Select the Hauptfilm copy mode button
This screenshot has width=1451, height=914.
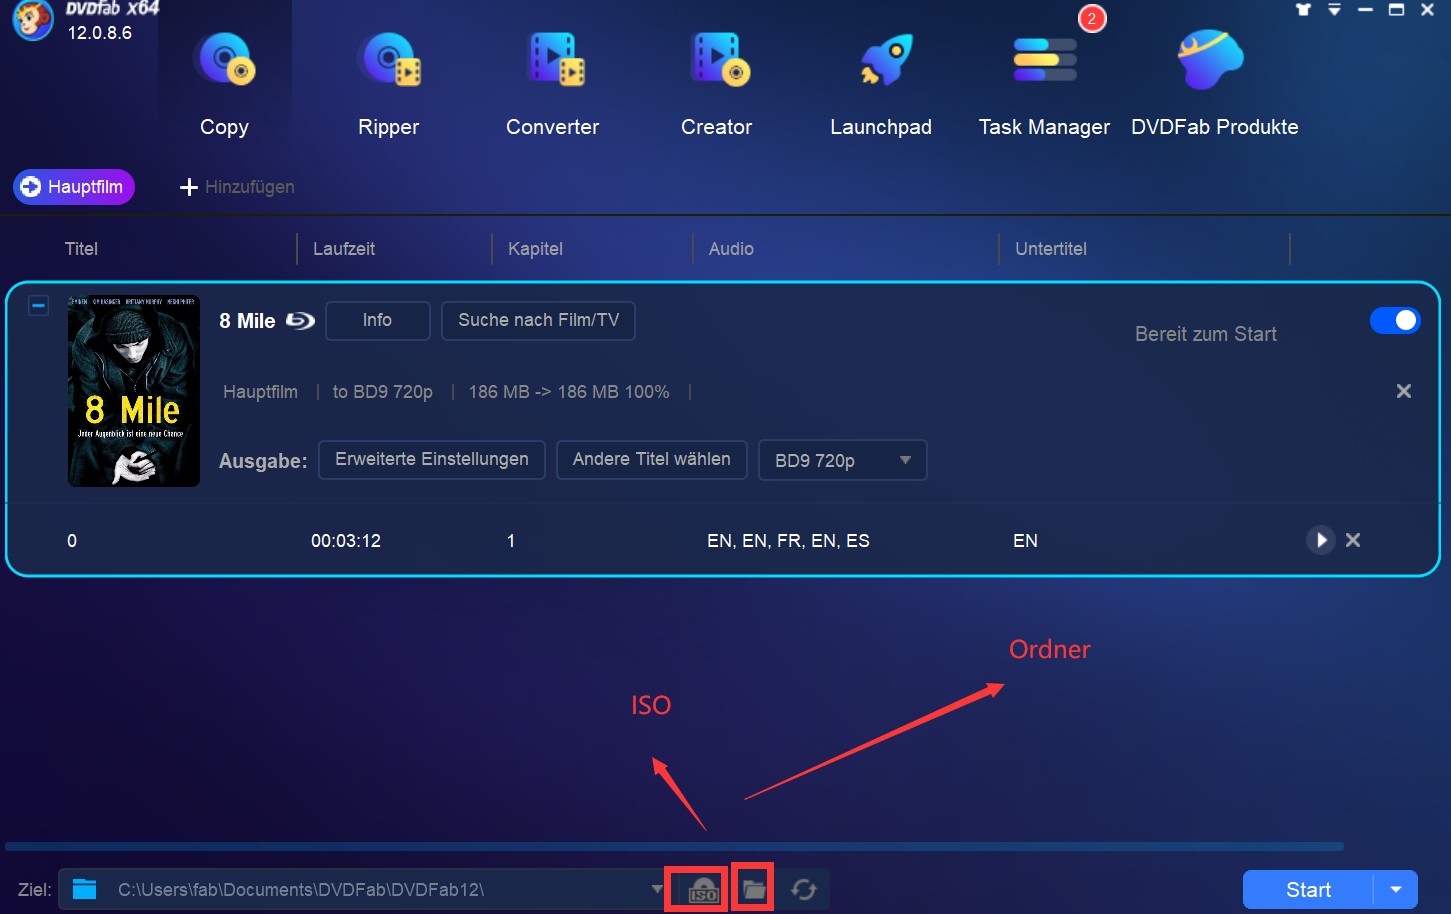(74, 187)
